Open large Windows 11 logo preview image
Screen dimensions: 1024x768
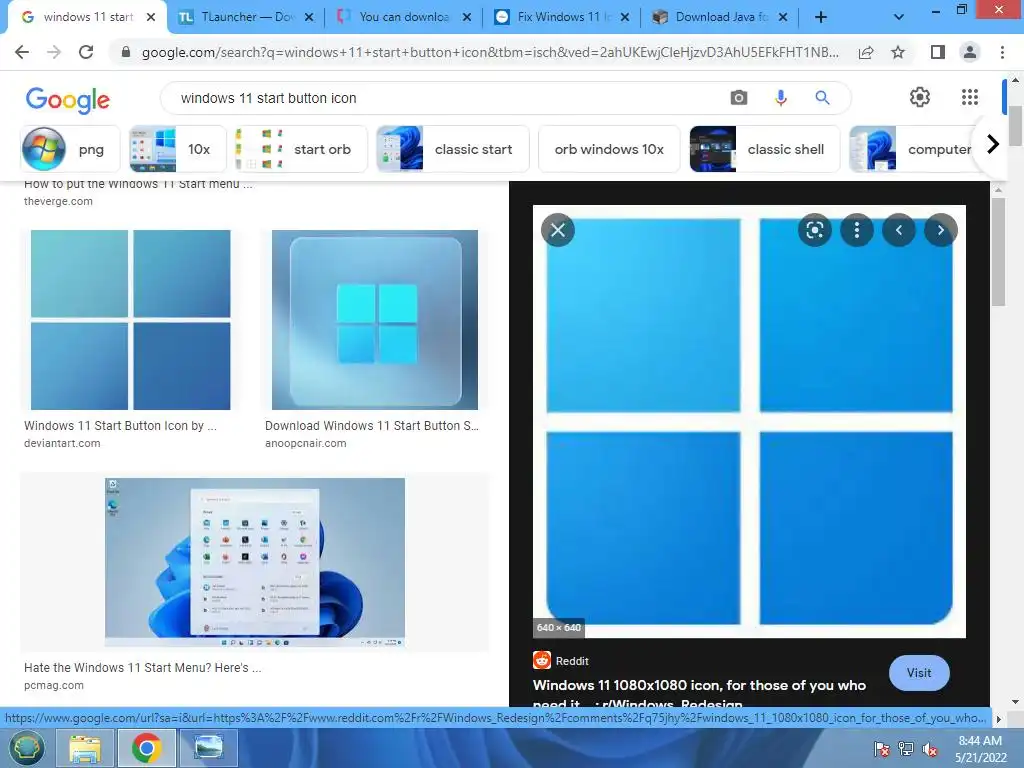pyautogui.click(x=749, y=421)
